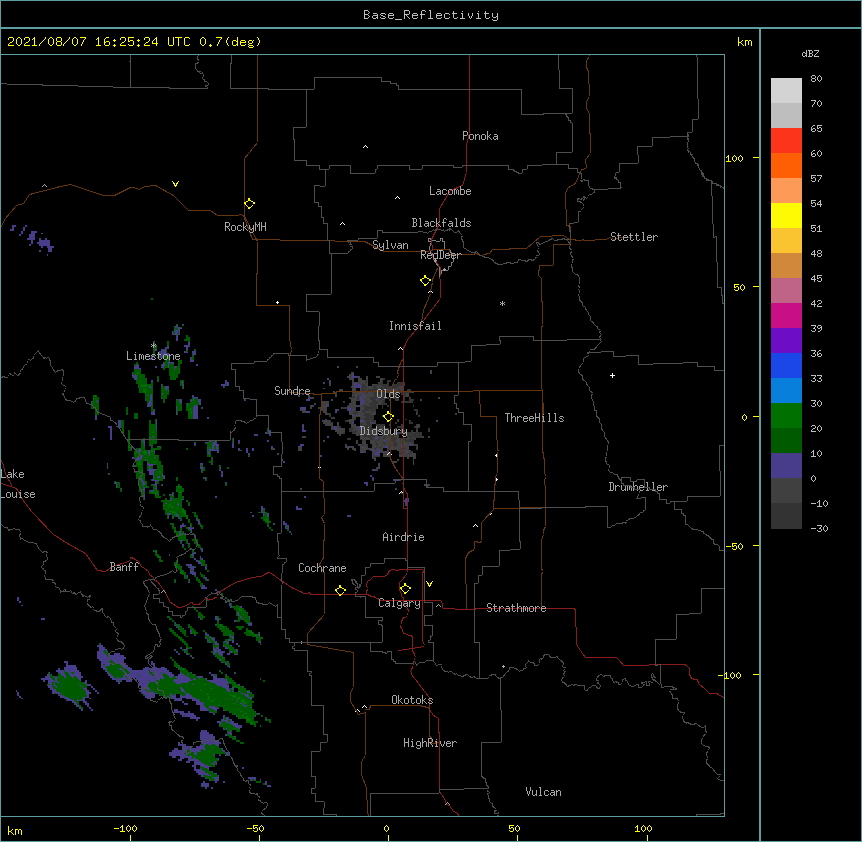The height and width of the screenshot is (842, 862).
Task: Click the light gray 70-80 dBZ swatch
Action: coord(786,91)
